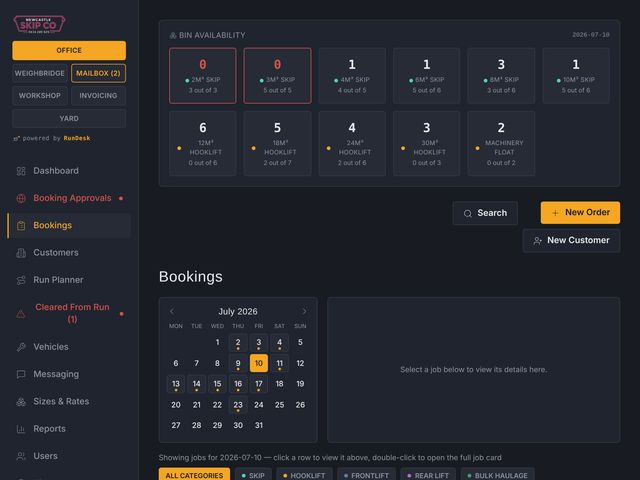Create a New Order

[x=580, y=213]
